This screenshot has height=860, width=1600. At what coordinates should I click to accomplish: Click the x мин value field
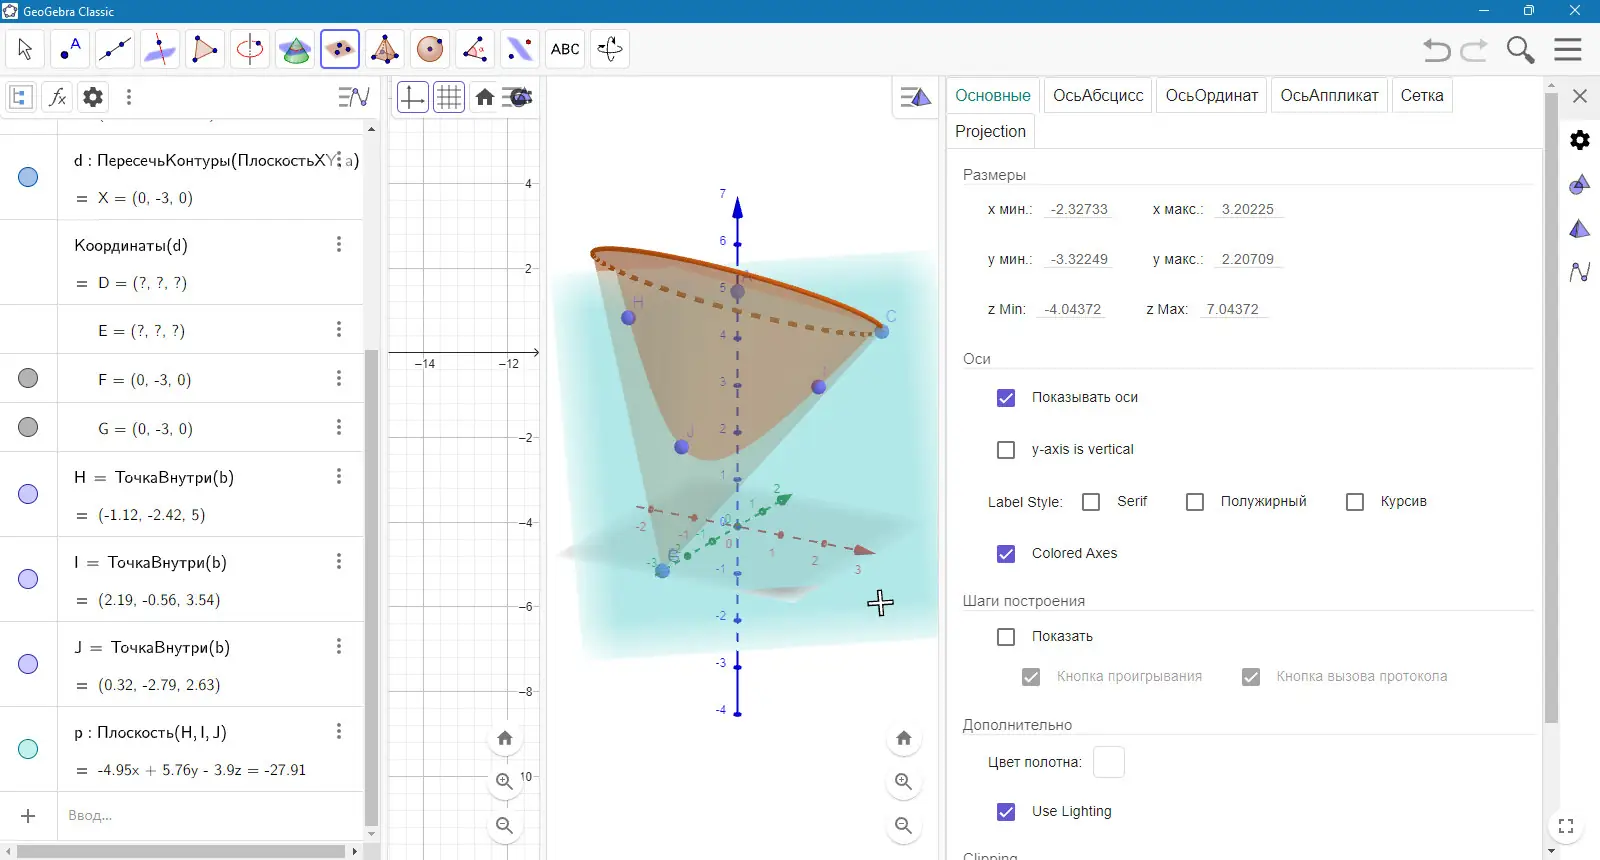pyautogui.click(x=1079, y=210)
